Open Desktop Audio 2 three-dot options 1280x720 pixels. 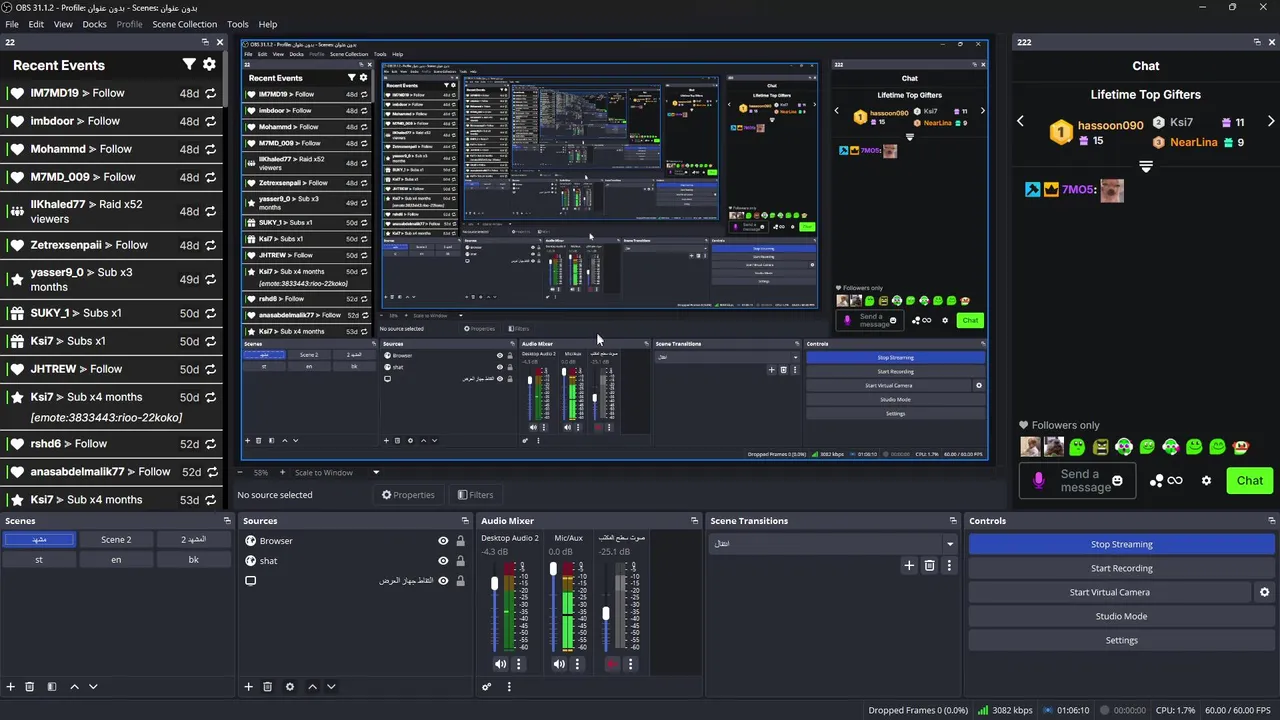click(x=519, y=664)
